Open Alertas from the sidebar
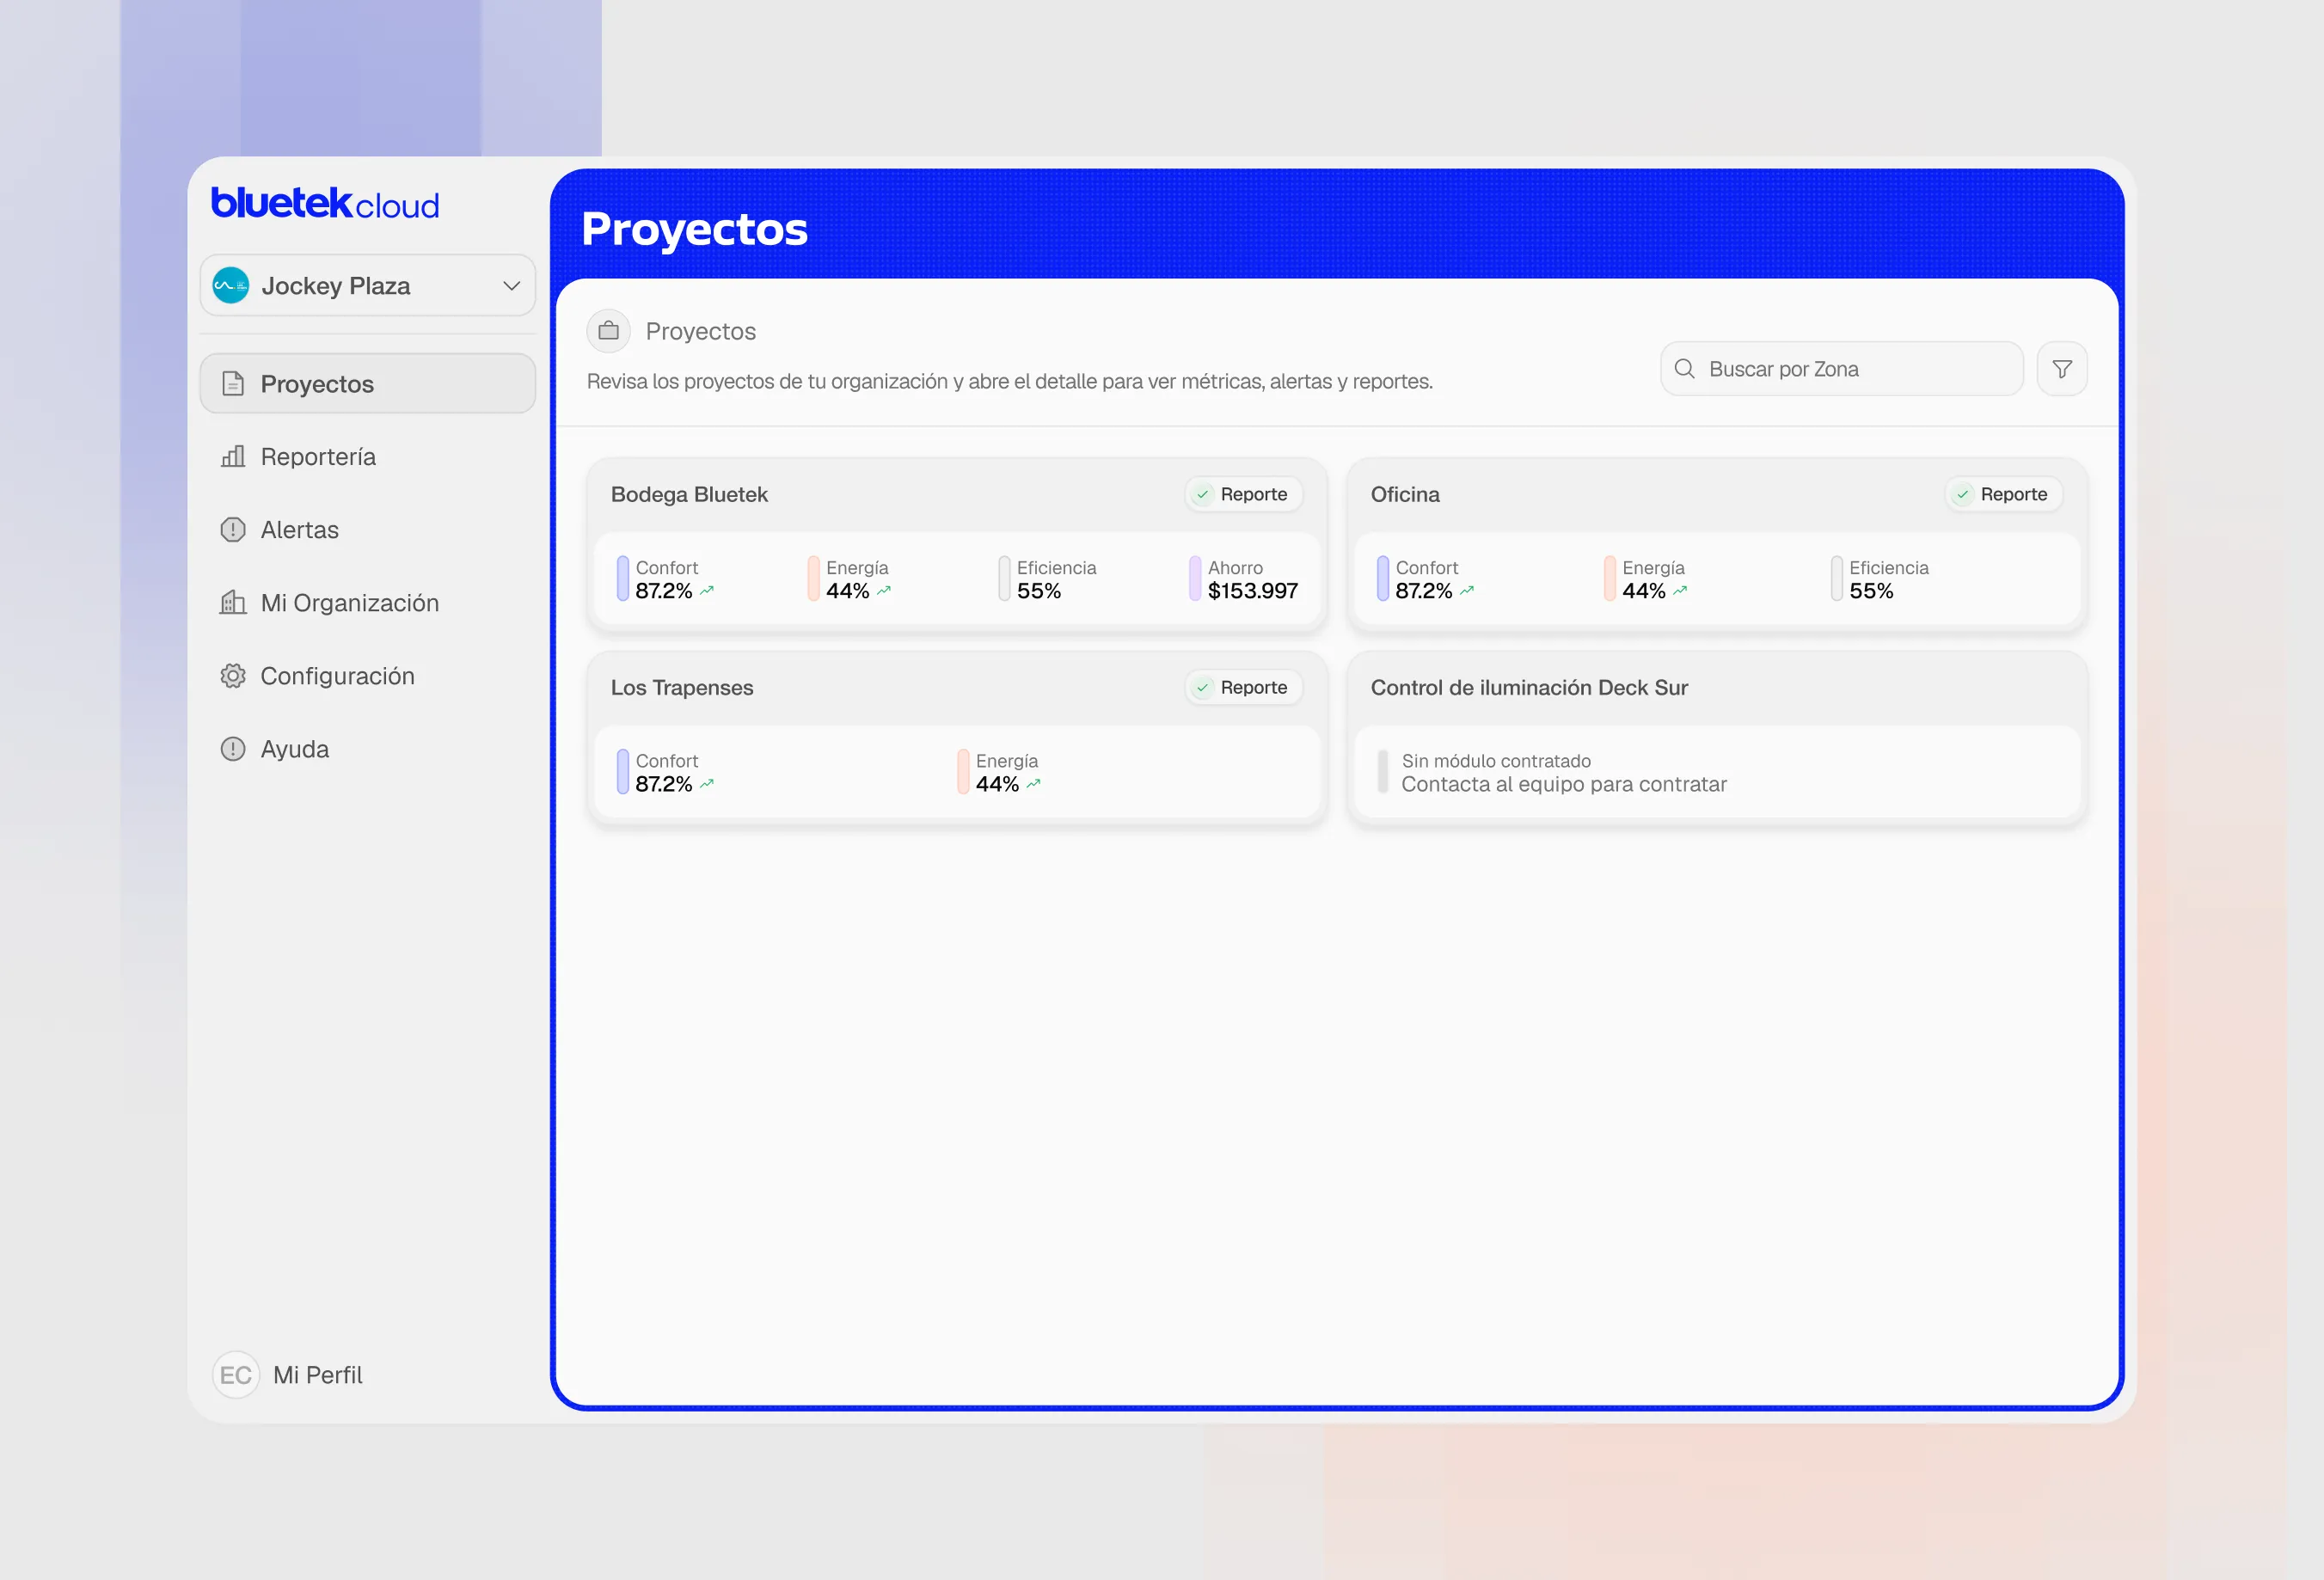2324x1580 pixels. click(x=368, y=530)
